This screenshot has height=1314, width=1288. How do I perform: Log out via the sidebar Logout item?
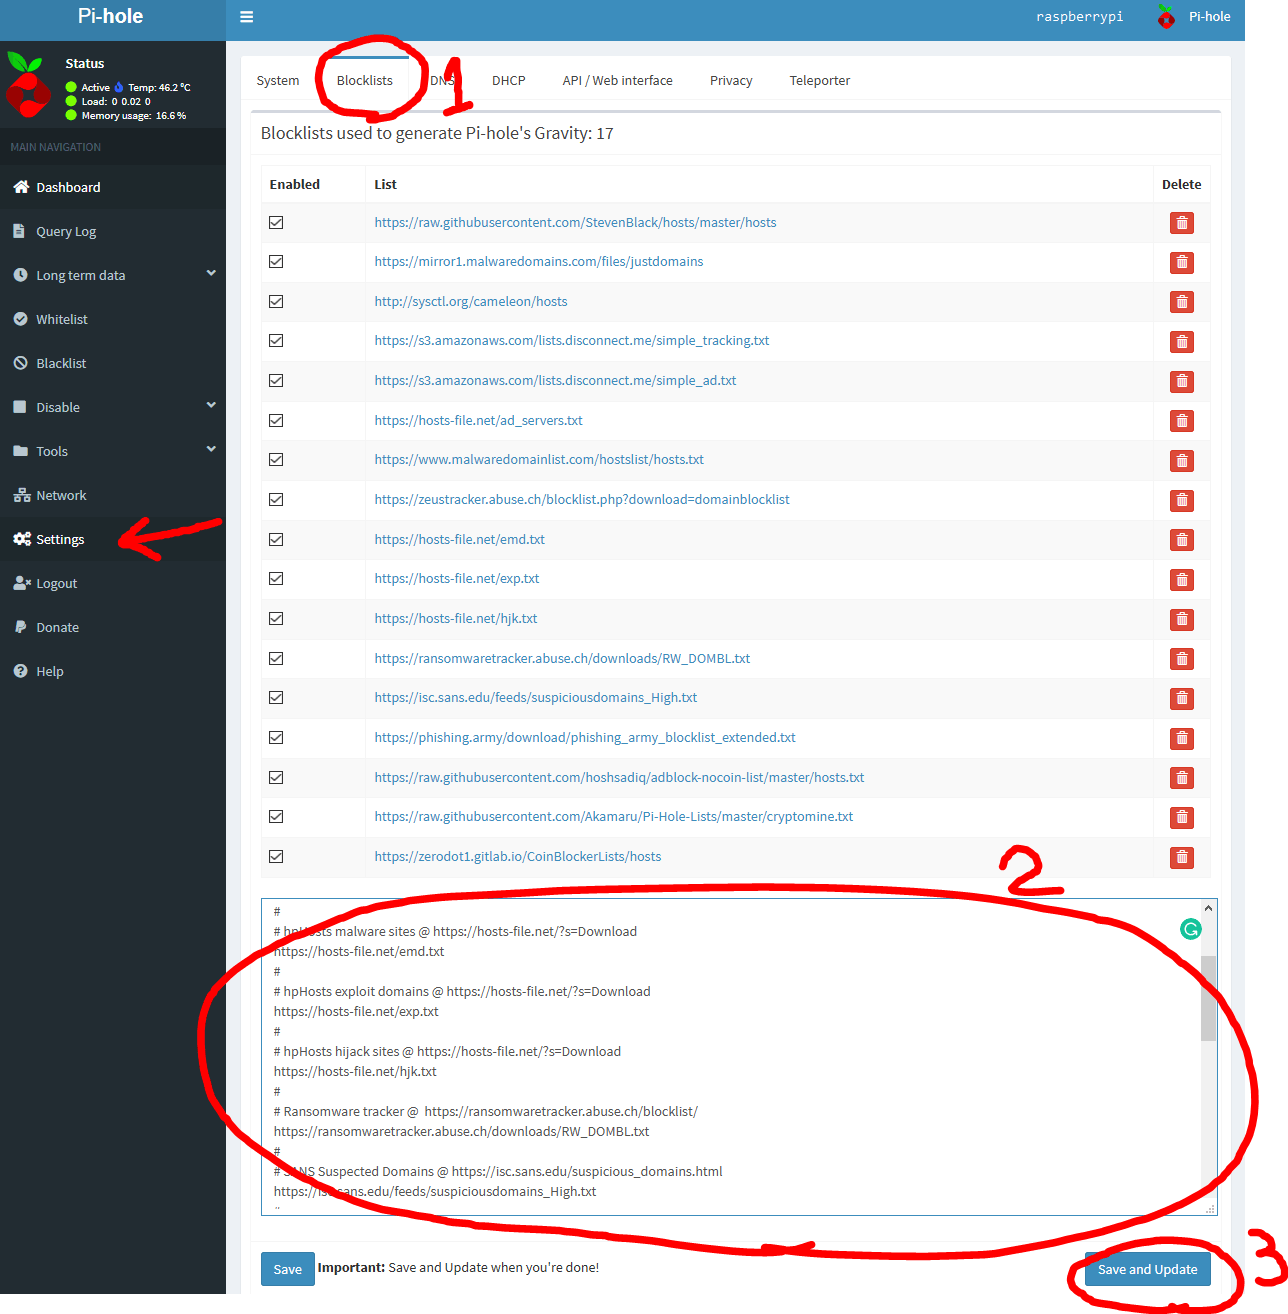[113, 583]
